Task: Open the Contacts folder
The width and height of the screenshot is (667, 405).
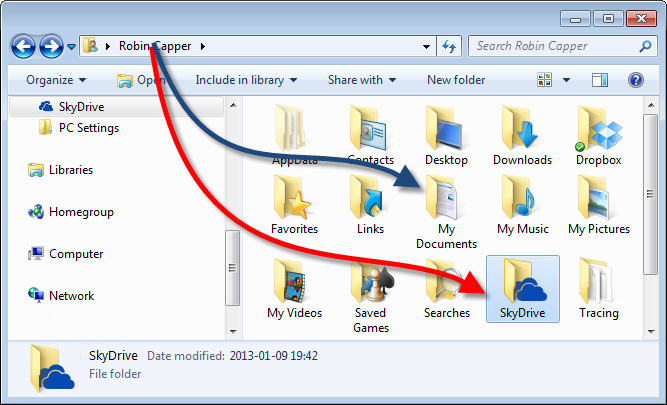Action: click(x=370, y=130)
